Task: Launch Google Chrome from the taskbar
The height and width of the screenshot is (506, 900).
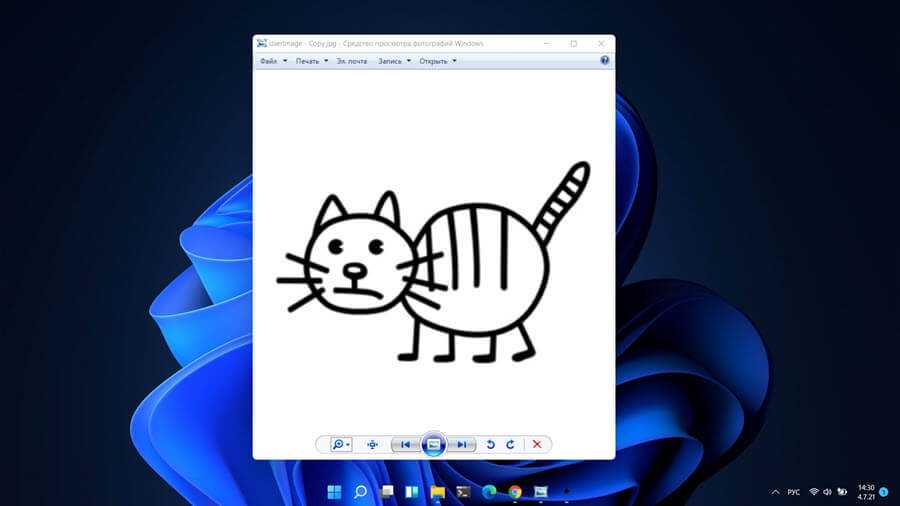Action: [x=515, y=492]
